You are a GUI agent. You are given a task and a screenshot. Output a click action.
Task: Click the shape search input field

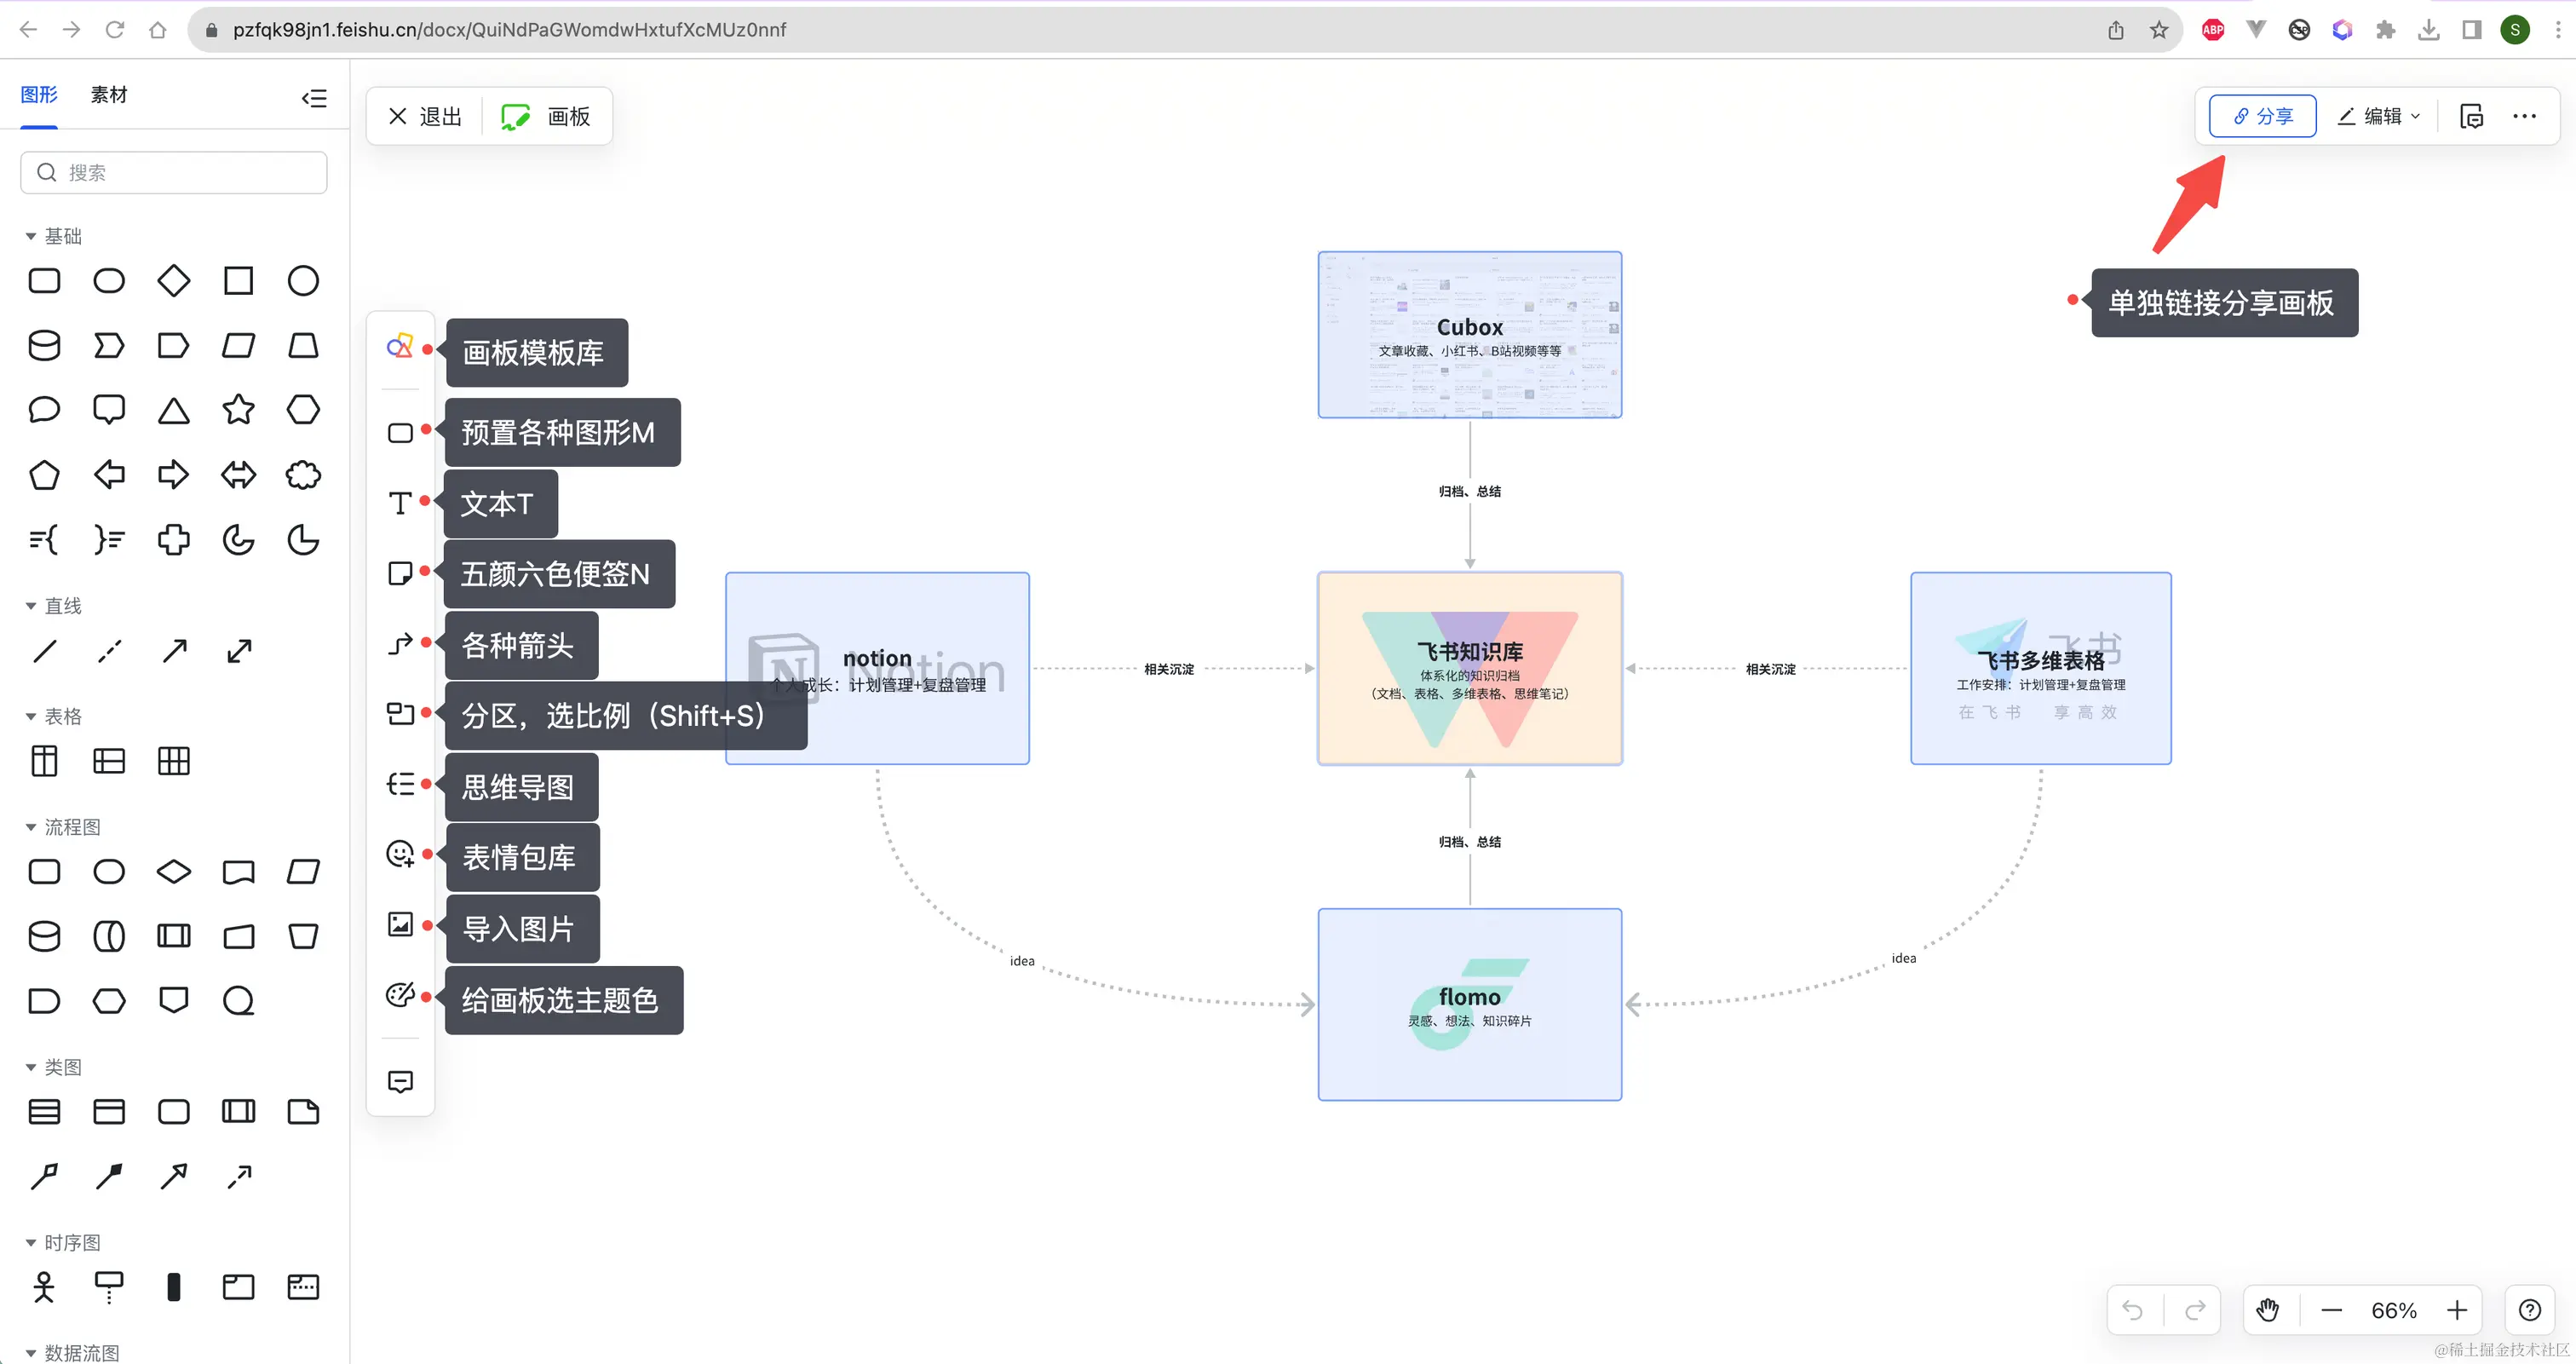174,173
